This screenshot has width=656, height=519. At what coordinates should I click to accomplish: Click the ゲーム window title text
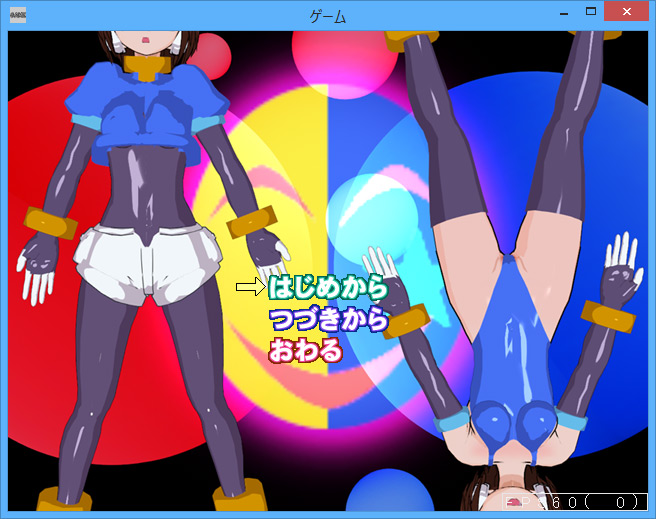click(328, 17)
